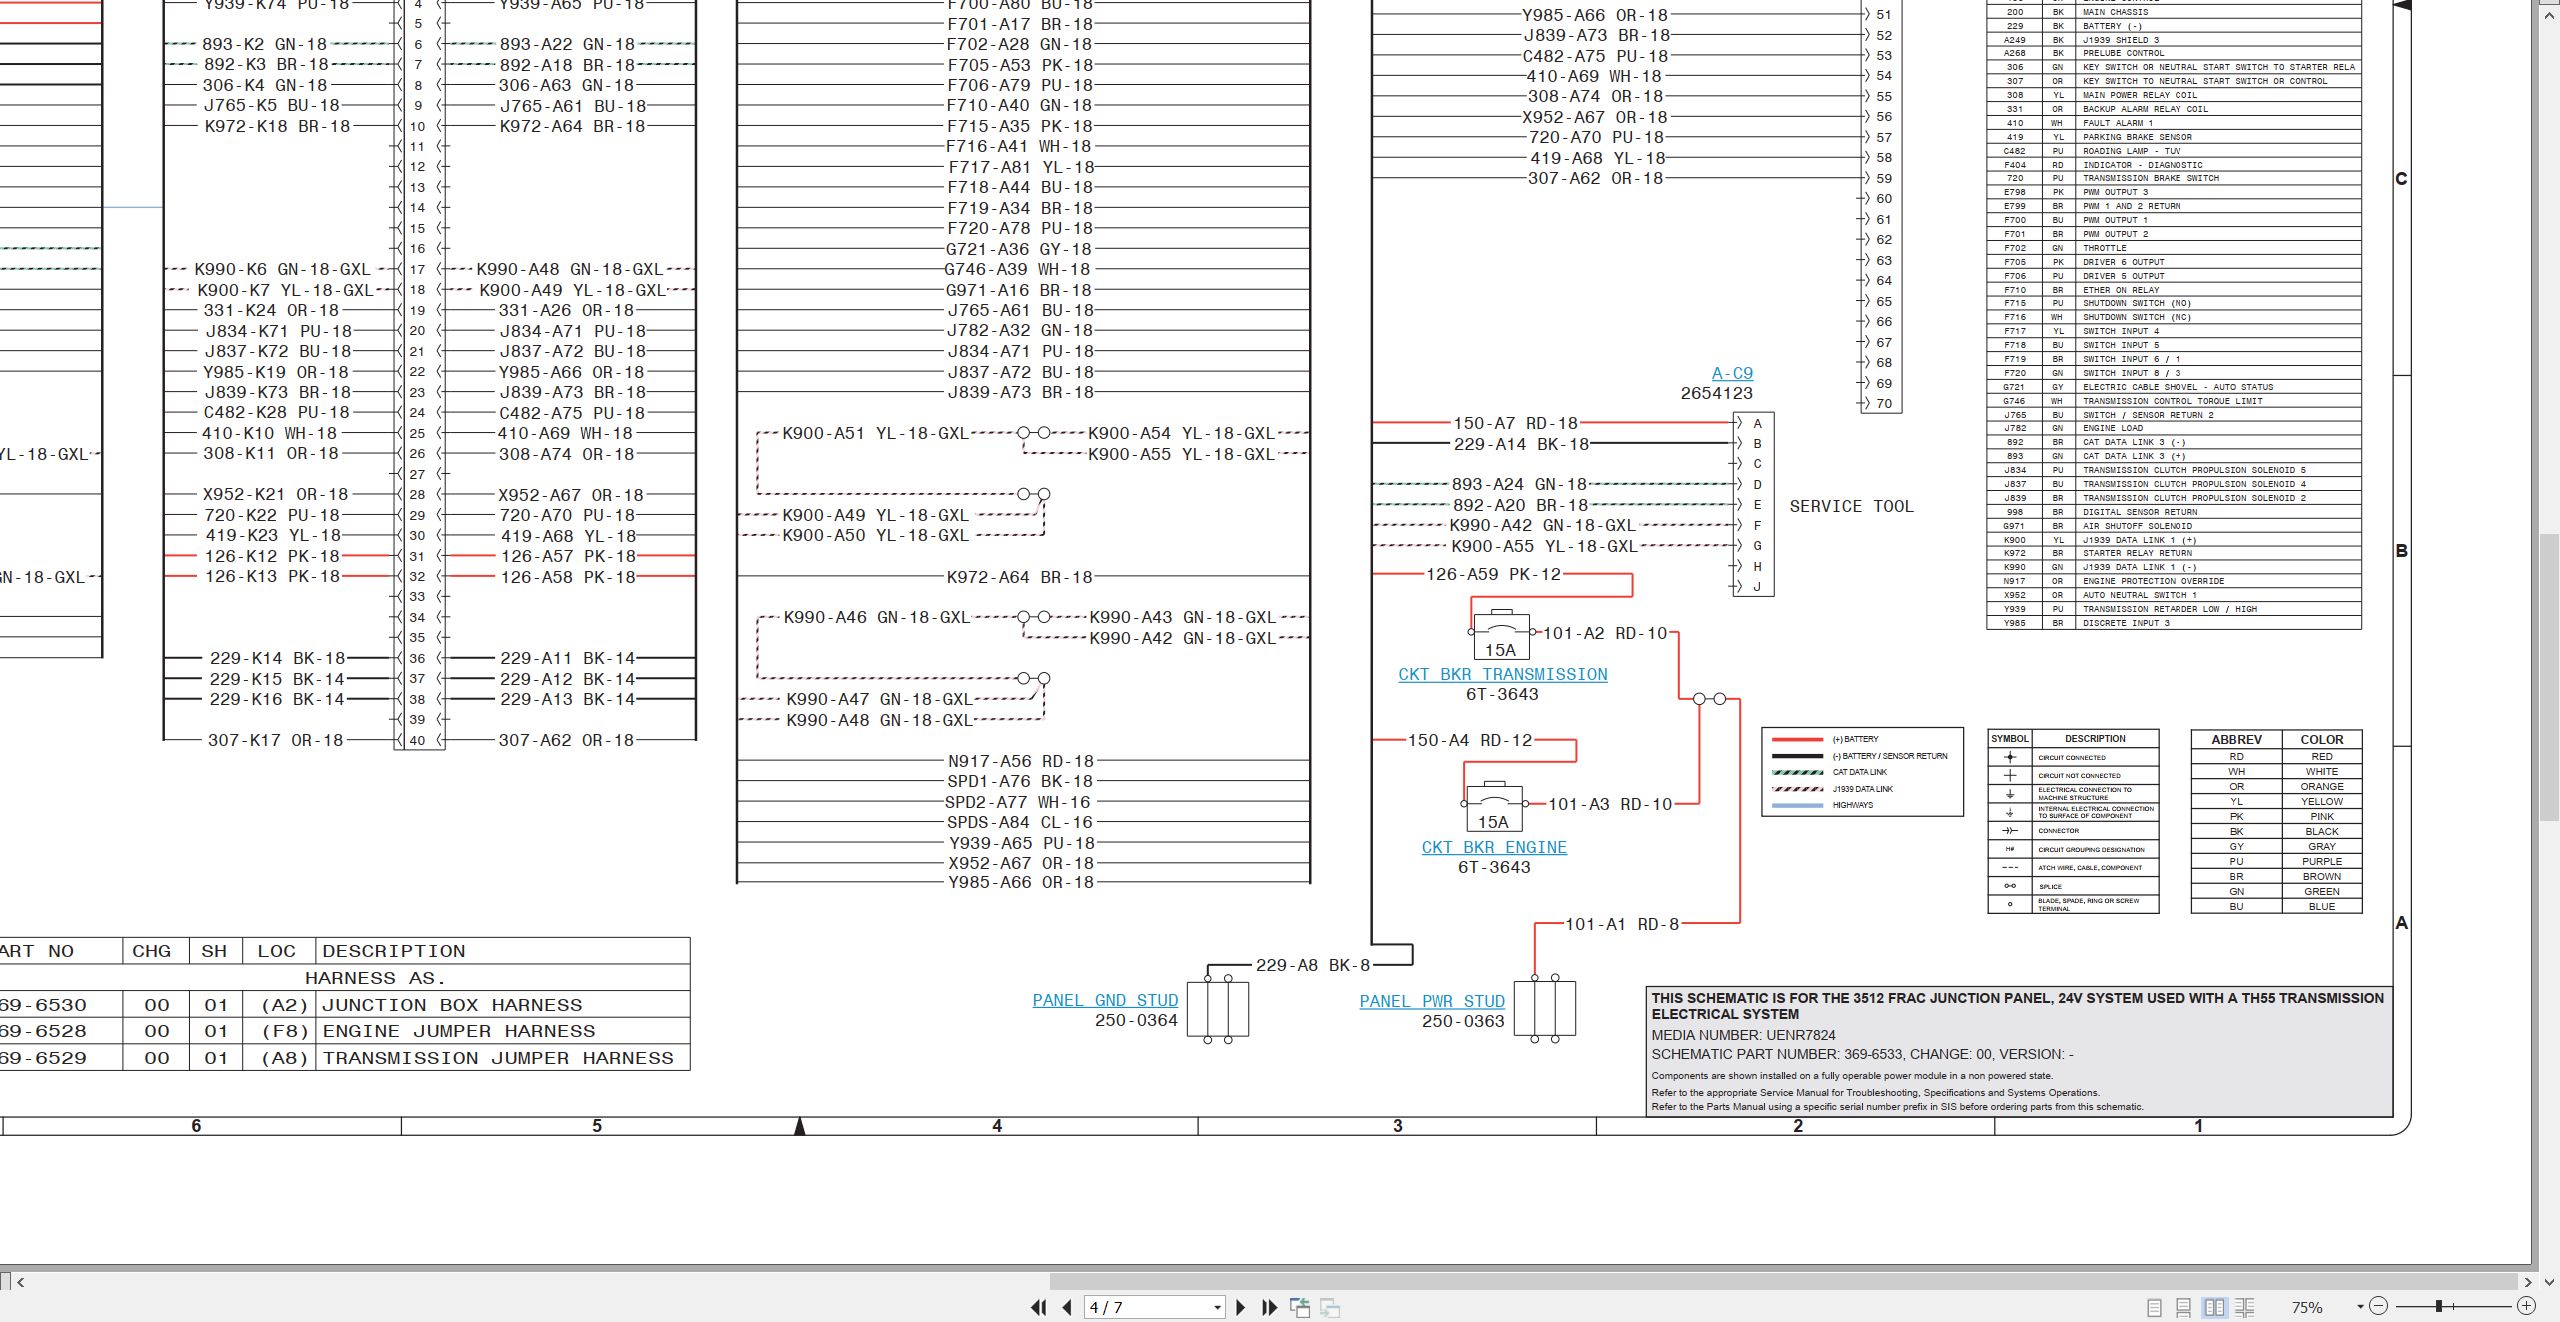Go to the previous page
Viewport: 2560px width, 1322px height.
click(x=1067, y=1307)
